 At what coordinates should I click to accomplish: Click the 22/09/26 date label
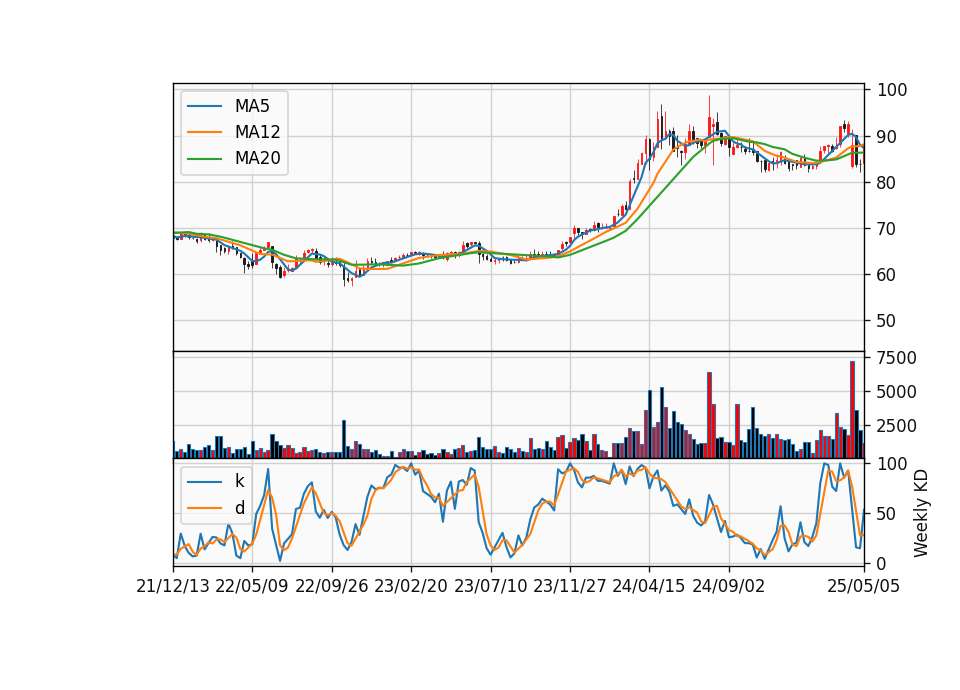[332, 586]
